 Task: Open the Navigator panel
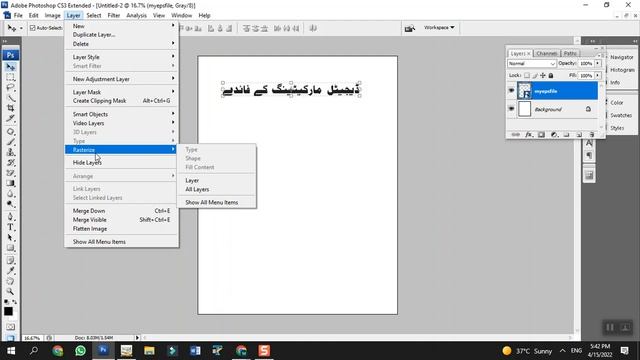pyautogui.click(x=622, y=58)
